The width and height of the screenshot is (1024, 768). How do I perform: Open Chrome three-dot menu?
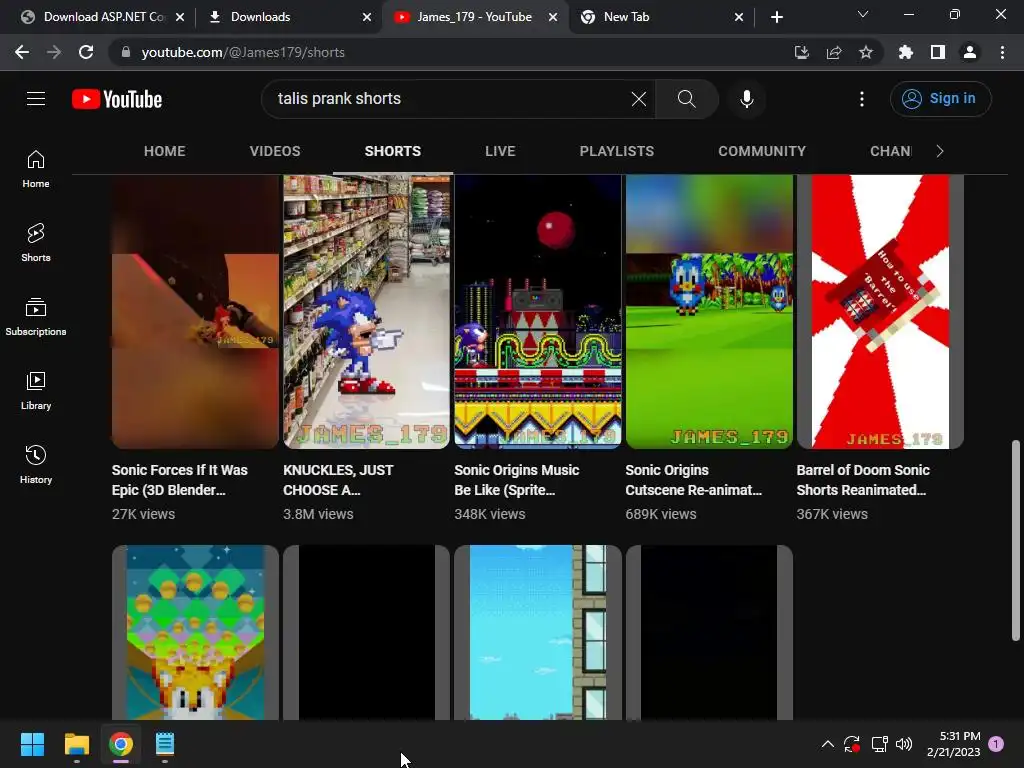click(x=1002, y=52)
